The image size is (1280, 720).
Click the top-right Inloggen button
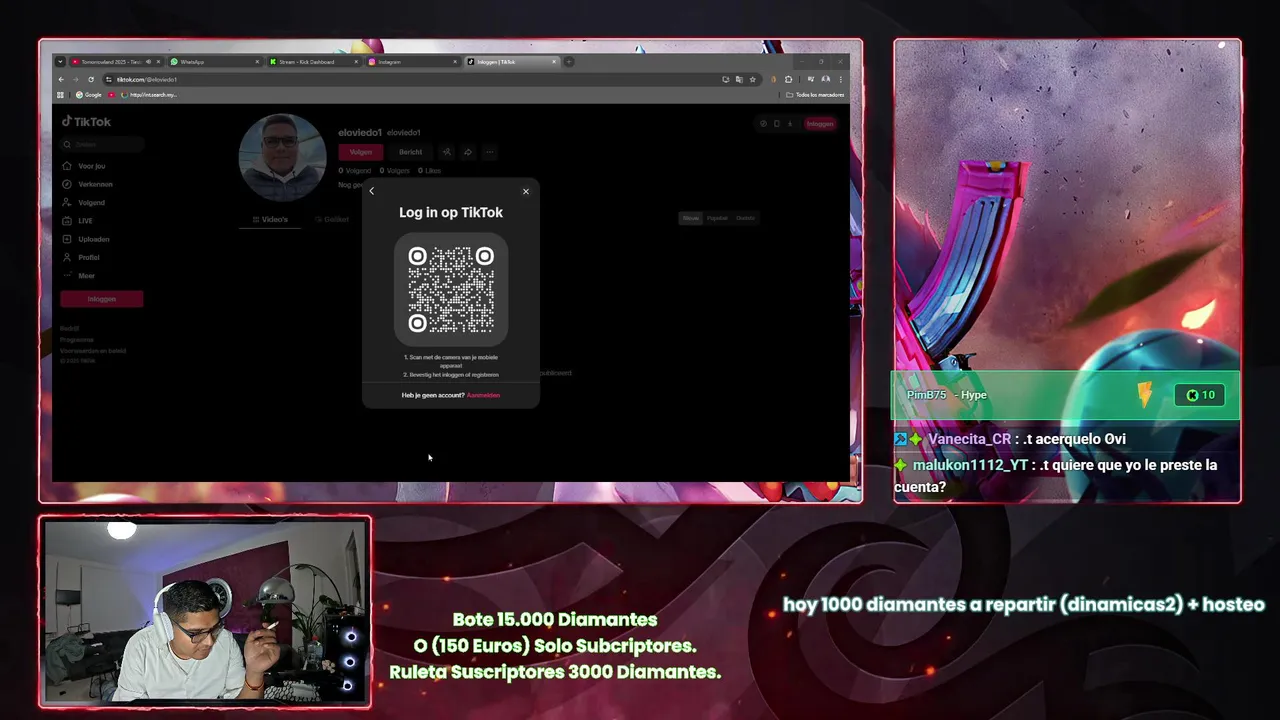pyautogui.click(x=820, y=124)
